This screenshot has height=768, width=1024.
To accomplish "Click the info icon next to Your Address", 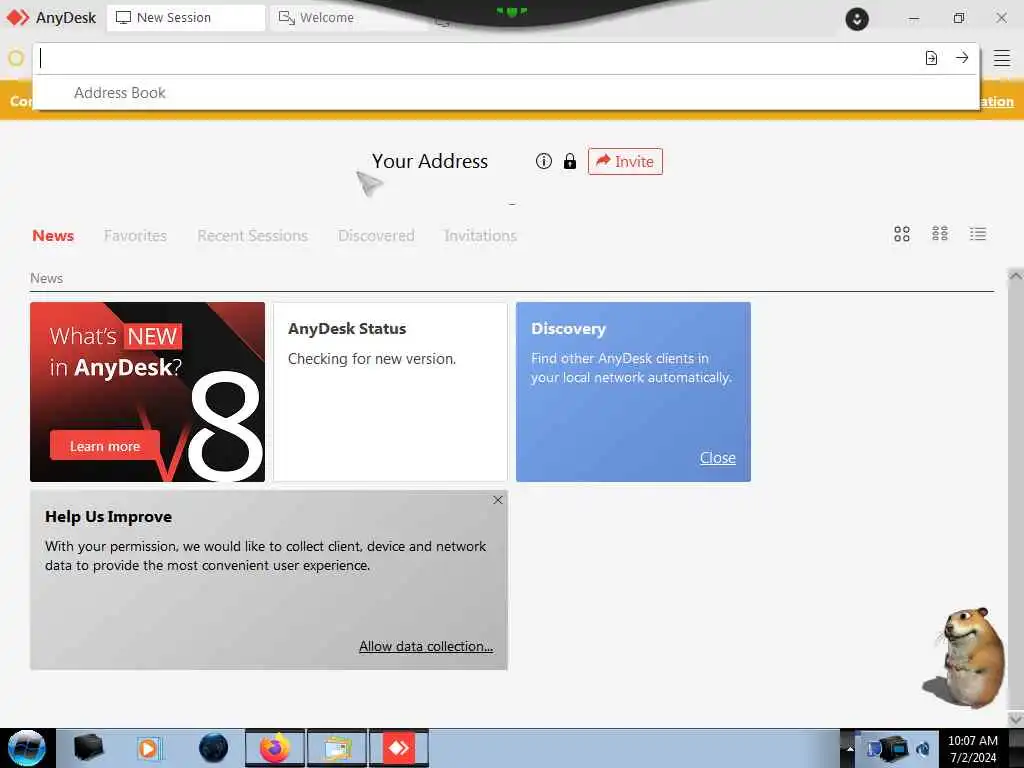I will point(543,161).
